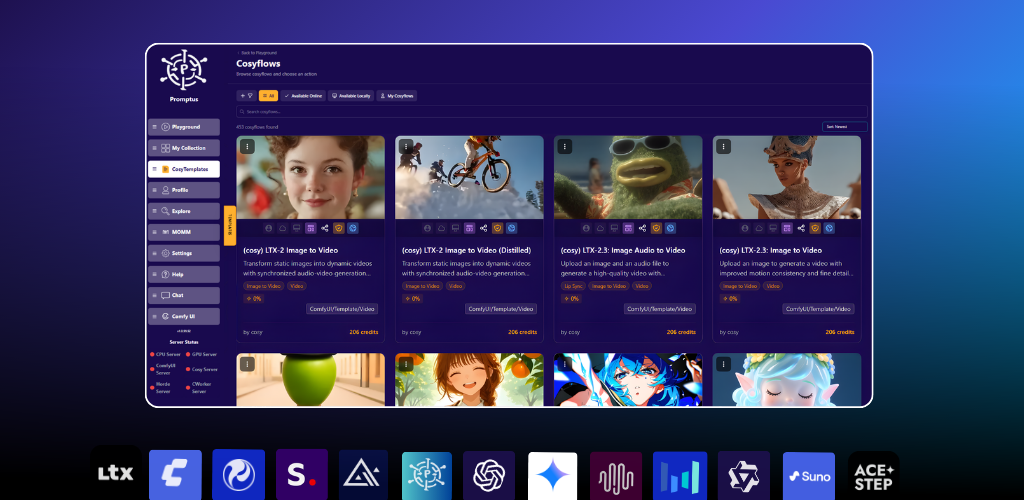The width and height of the screenshot is (1024, 500).
Task: Click 206 credits on LTX-2.3 Image to Video card
Action: coord(840,332)
